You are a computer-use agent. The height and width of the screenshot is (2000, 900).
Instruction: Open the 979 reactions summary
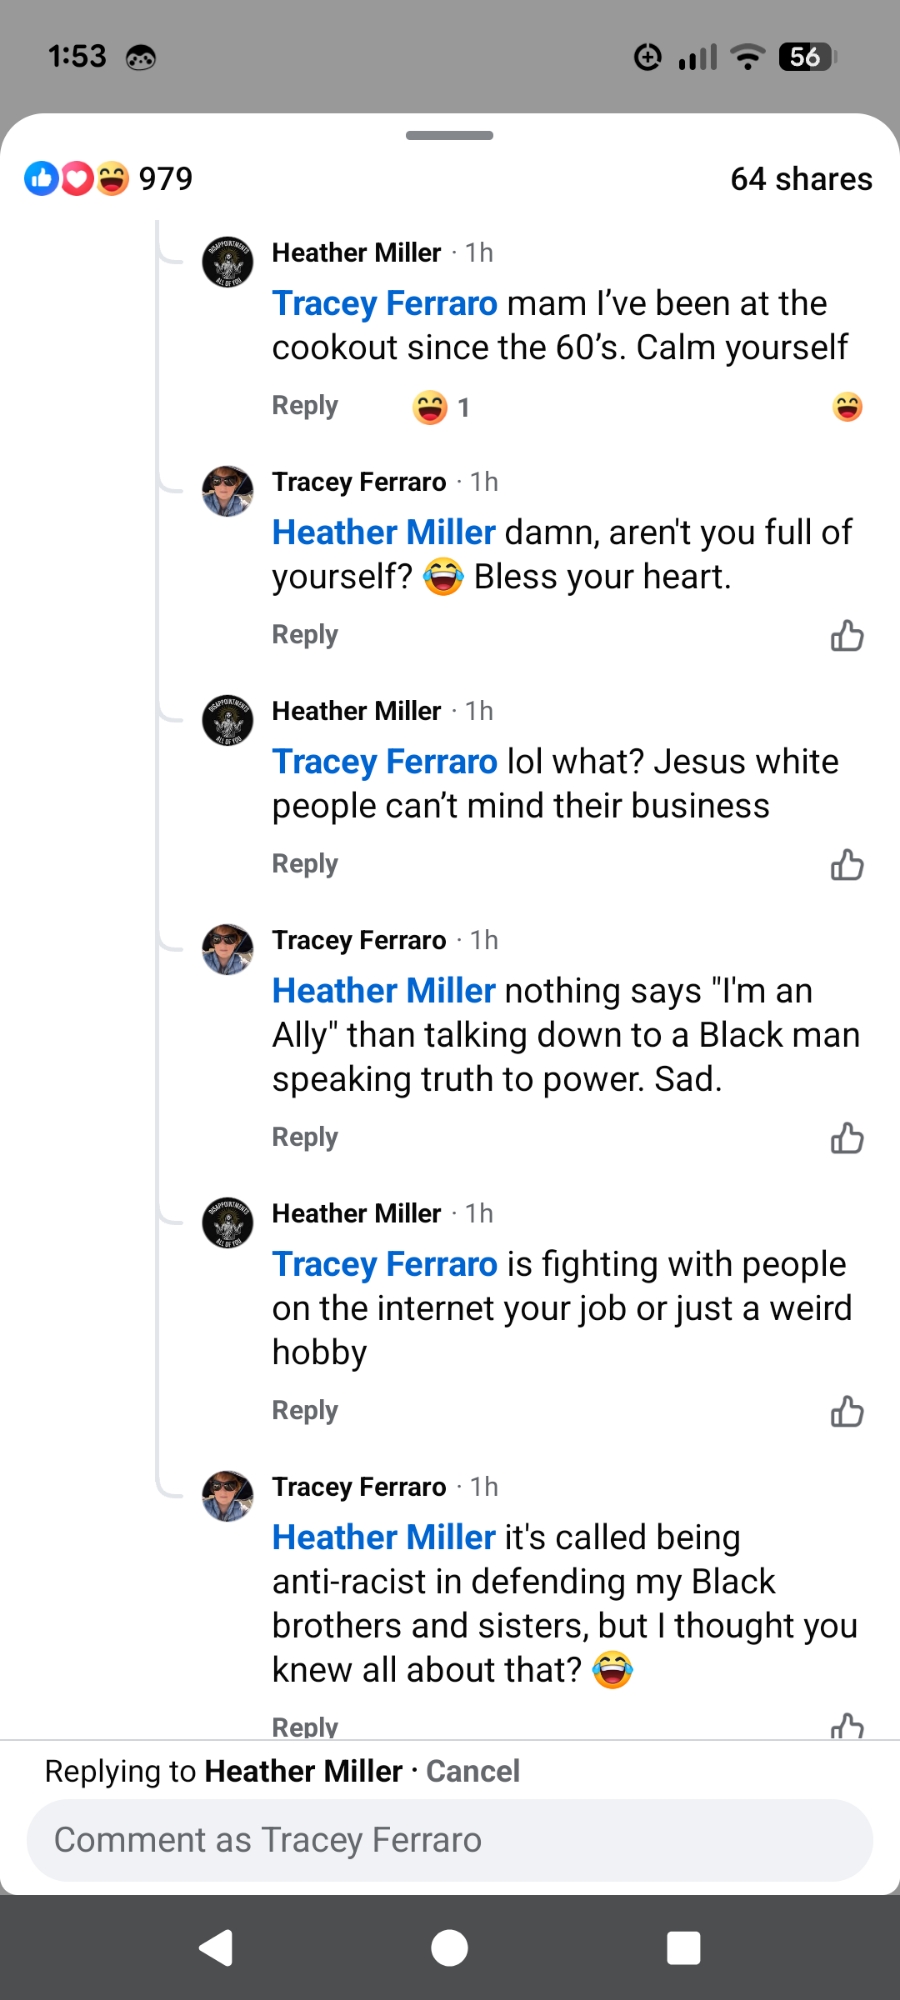(x=109, y=179)
